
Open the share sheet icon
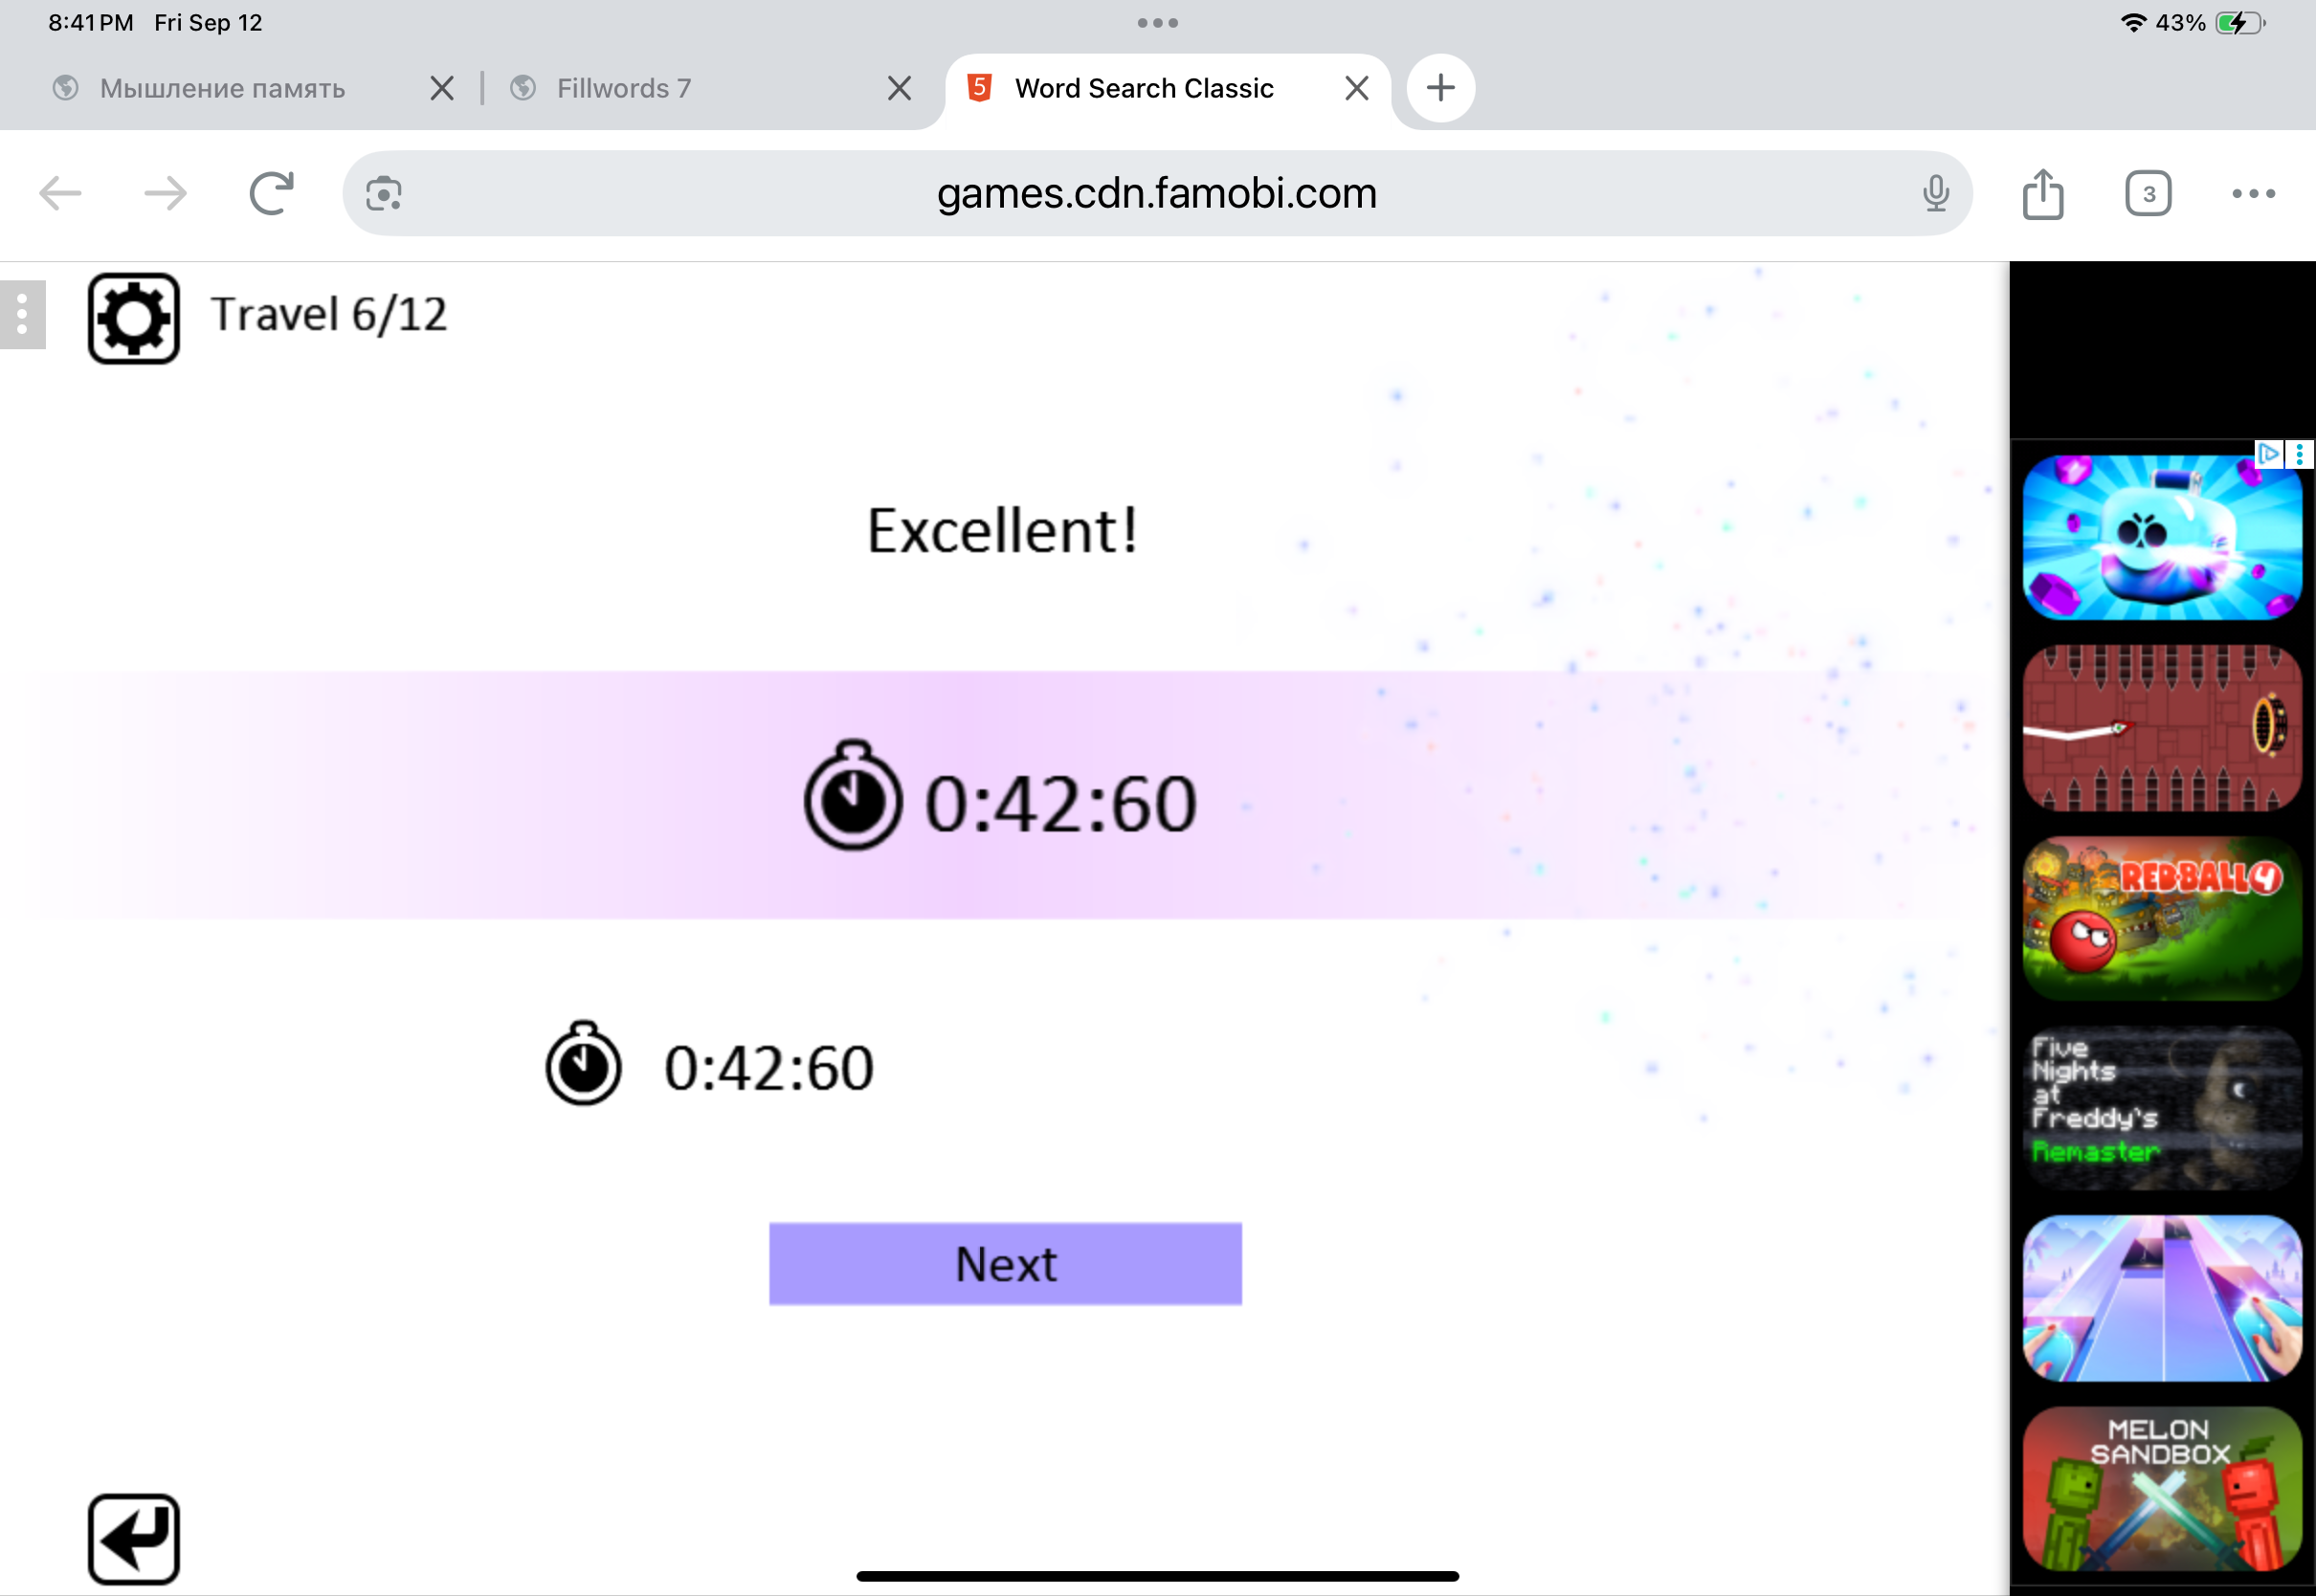(x=2042, y=193)
